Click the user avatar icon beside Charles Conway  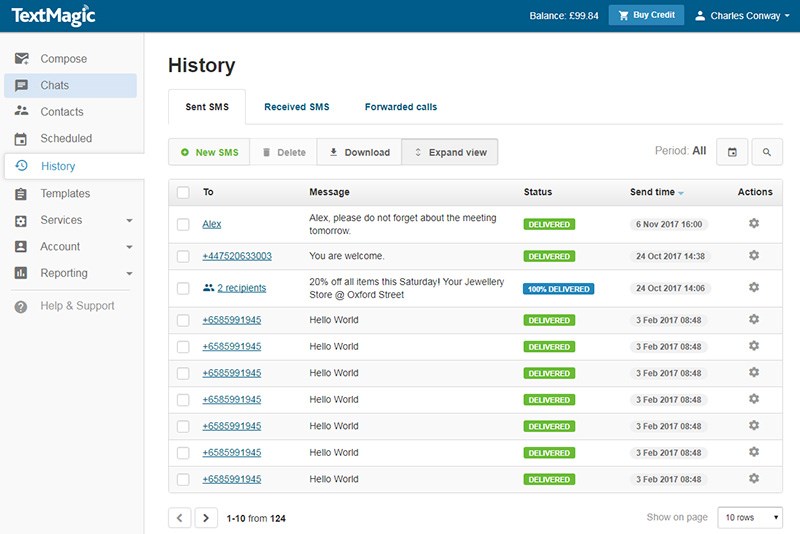700,16
